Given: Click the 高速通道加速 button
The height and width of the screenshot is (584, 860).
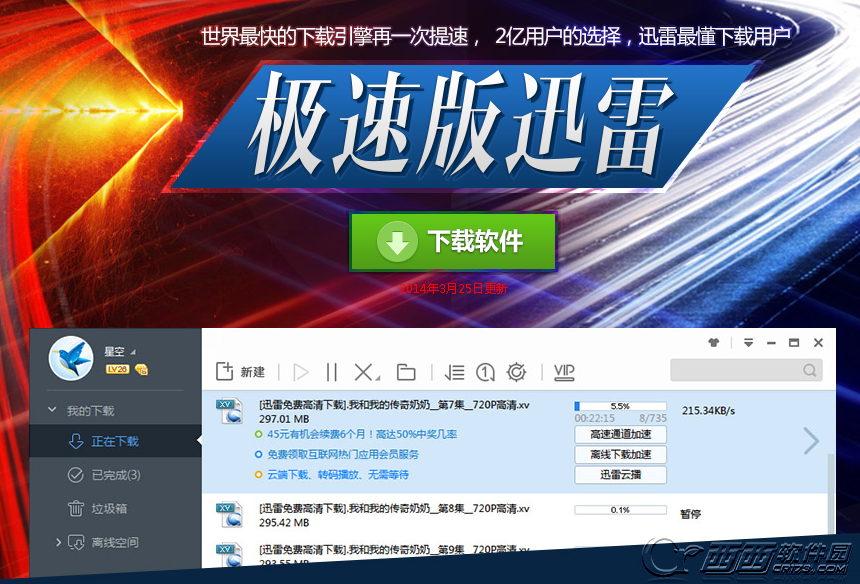Looking at the screenshot, I should [620, 434].
